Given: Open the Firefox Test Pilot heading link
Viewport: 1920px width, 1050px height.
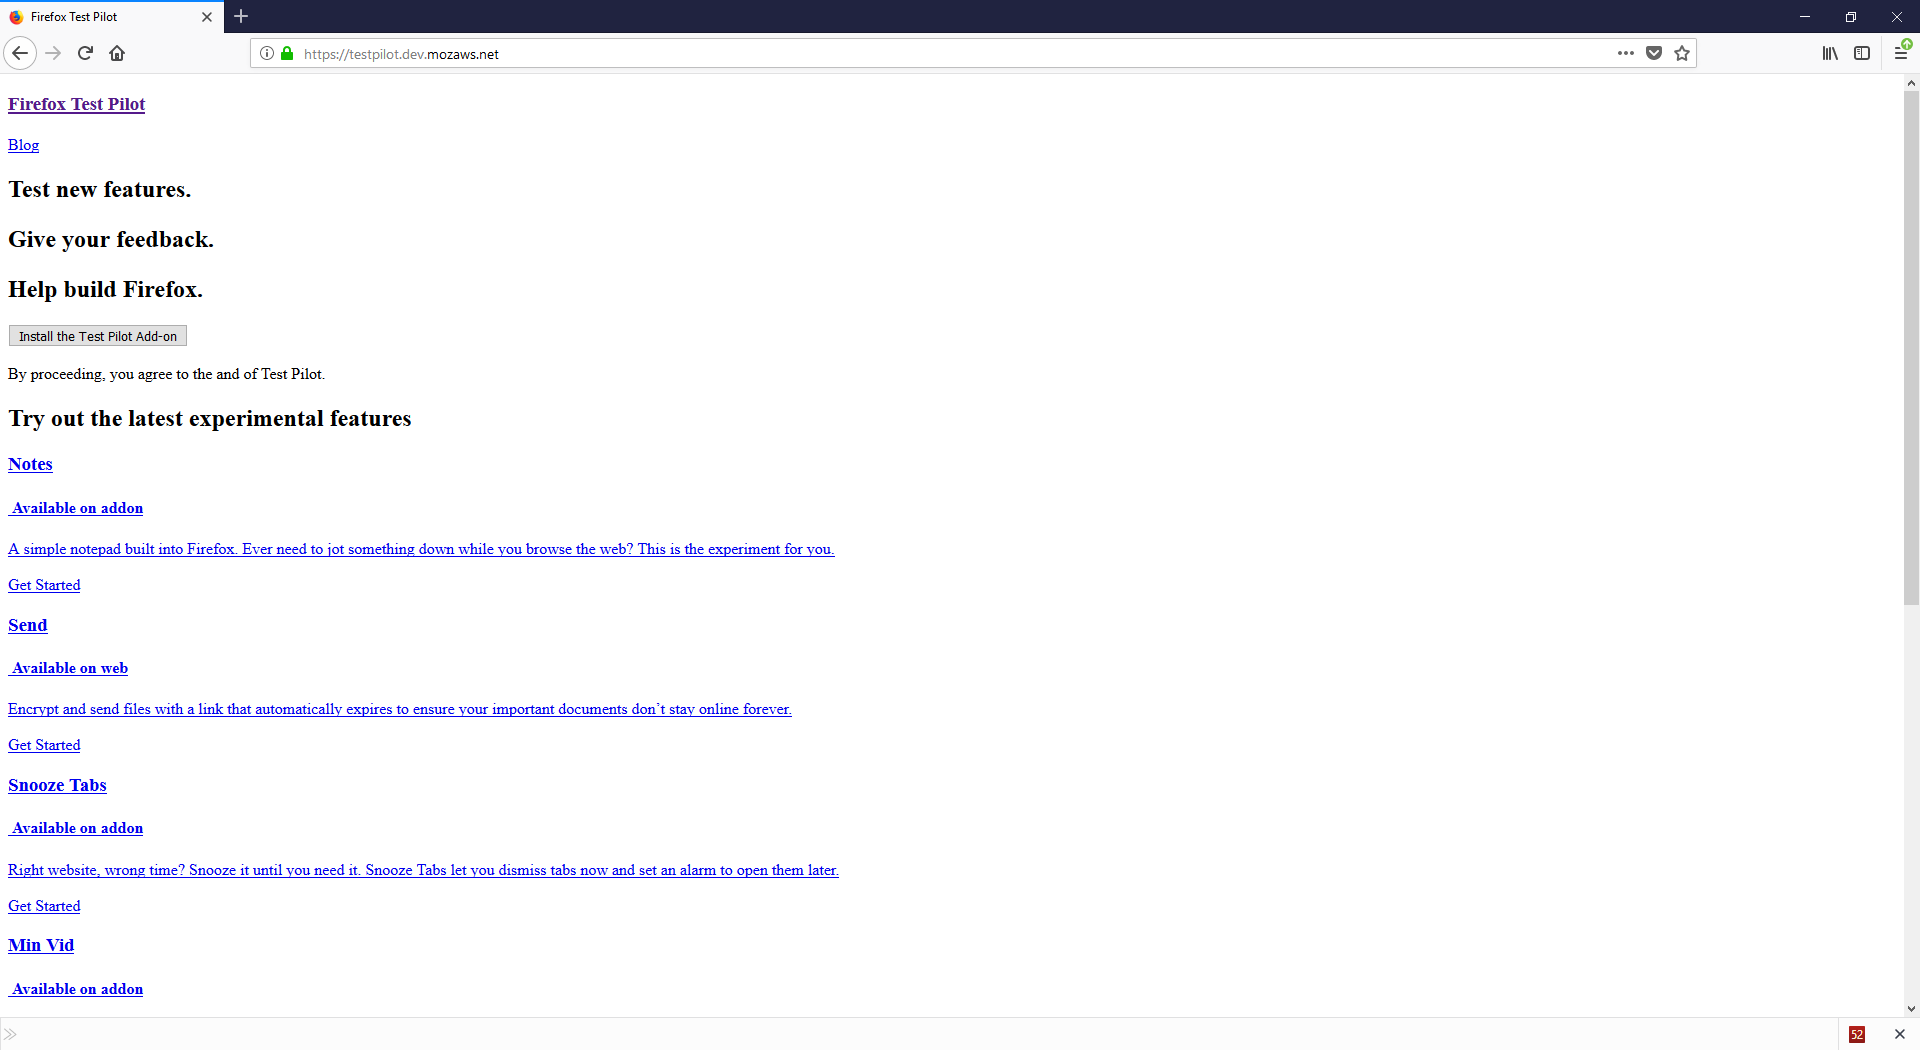Looking at the screenshot, I should pos(77,104).
